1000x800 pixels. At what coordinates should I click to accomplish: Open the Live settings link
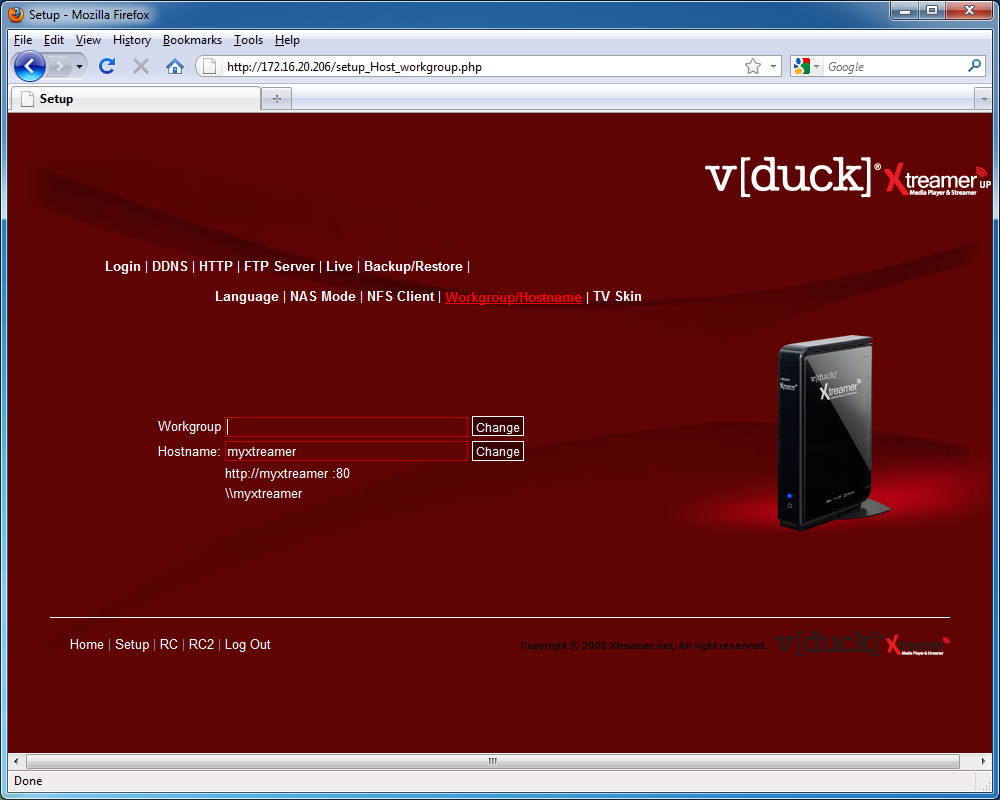point(339,266)
